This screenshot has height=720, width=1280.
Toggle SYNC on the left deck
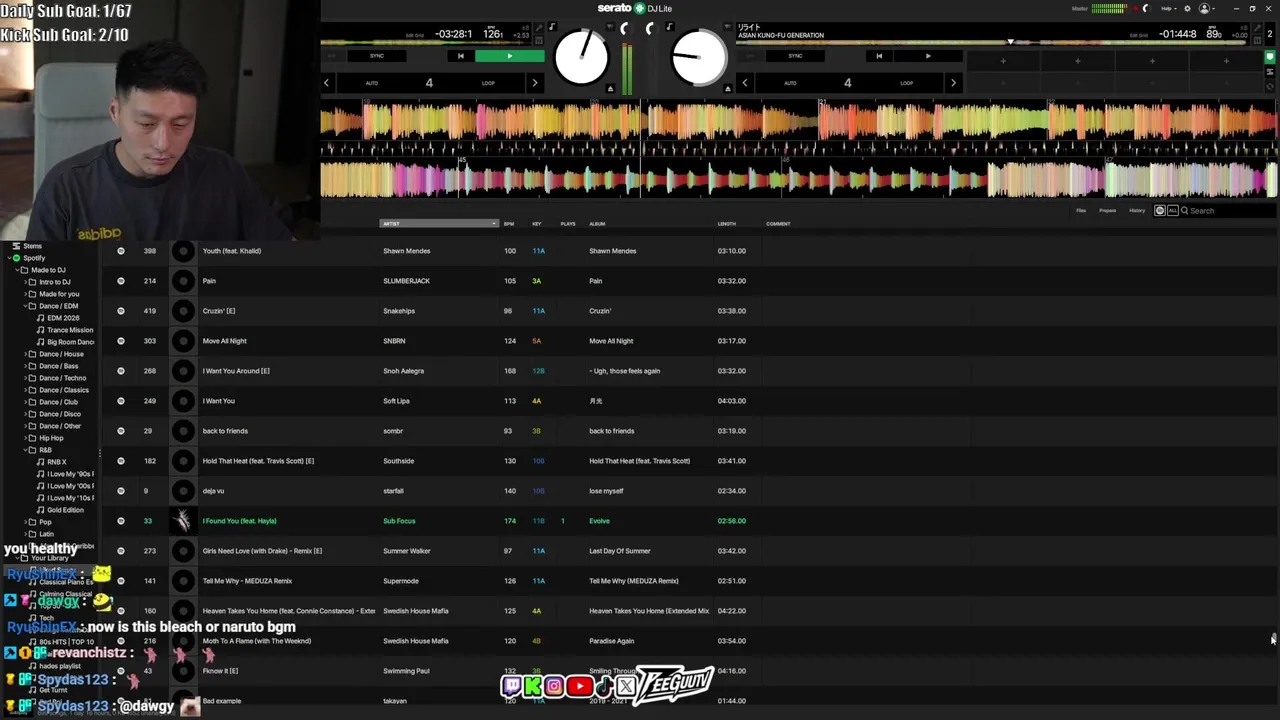[377, 56]
